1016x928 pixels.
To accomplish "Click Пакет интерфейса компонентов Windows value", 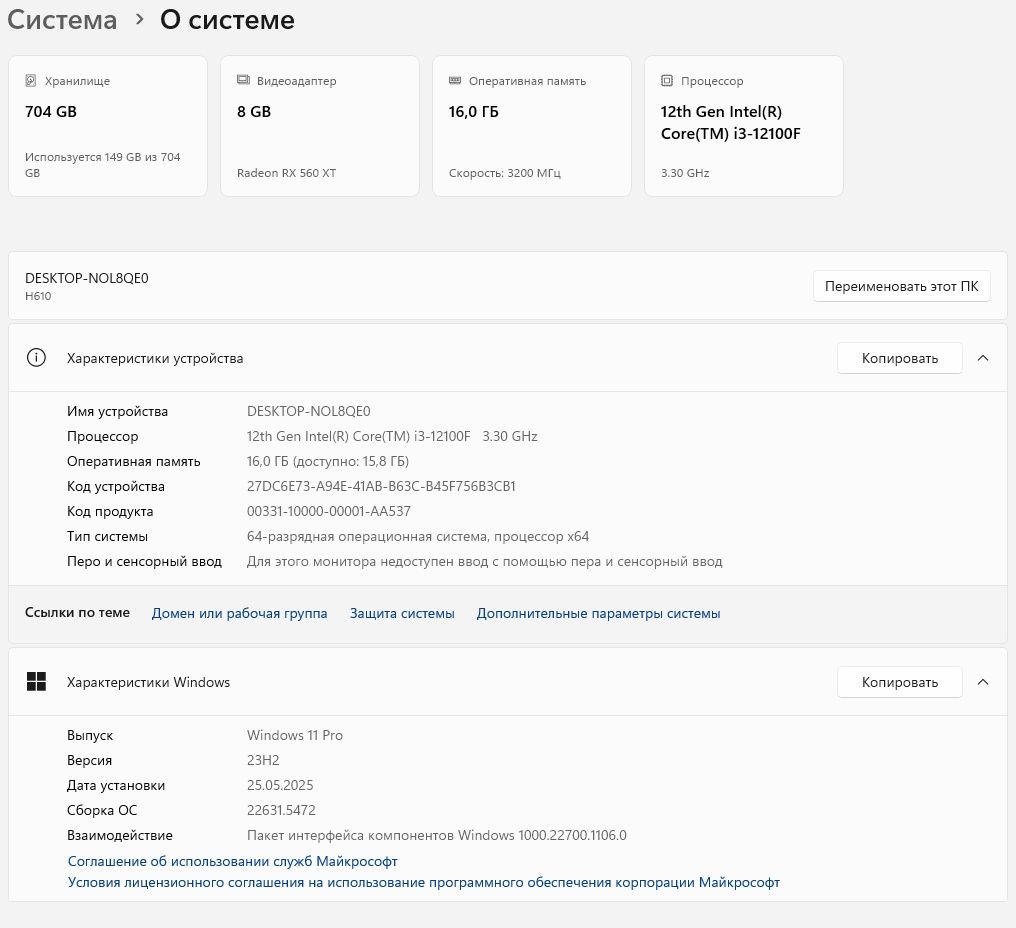I will (x=437, y=835).
